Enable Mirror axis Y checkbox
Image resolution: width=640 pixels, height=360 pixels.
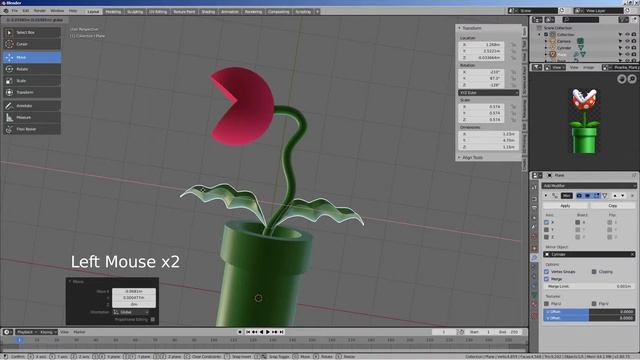coord(547,230)
